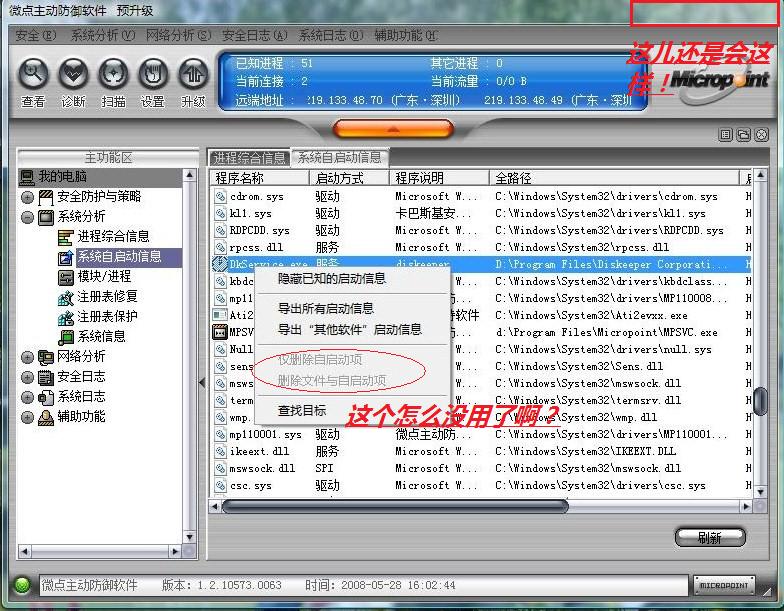784x611 pixels.
Task: Select 我的电脑 in the tree
Action: pos(62,176)
